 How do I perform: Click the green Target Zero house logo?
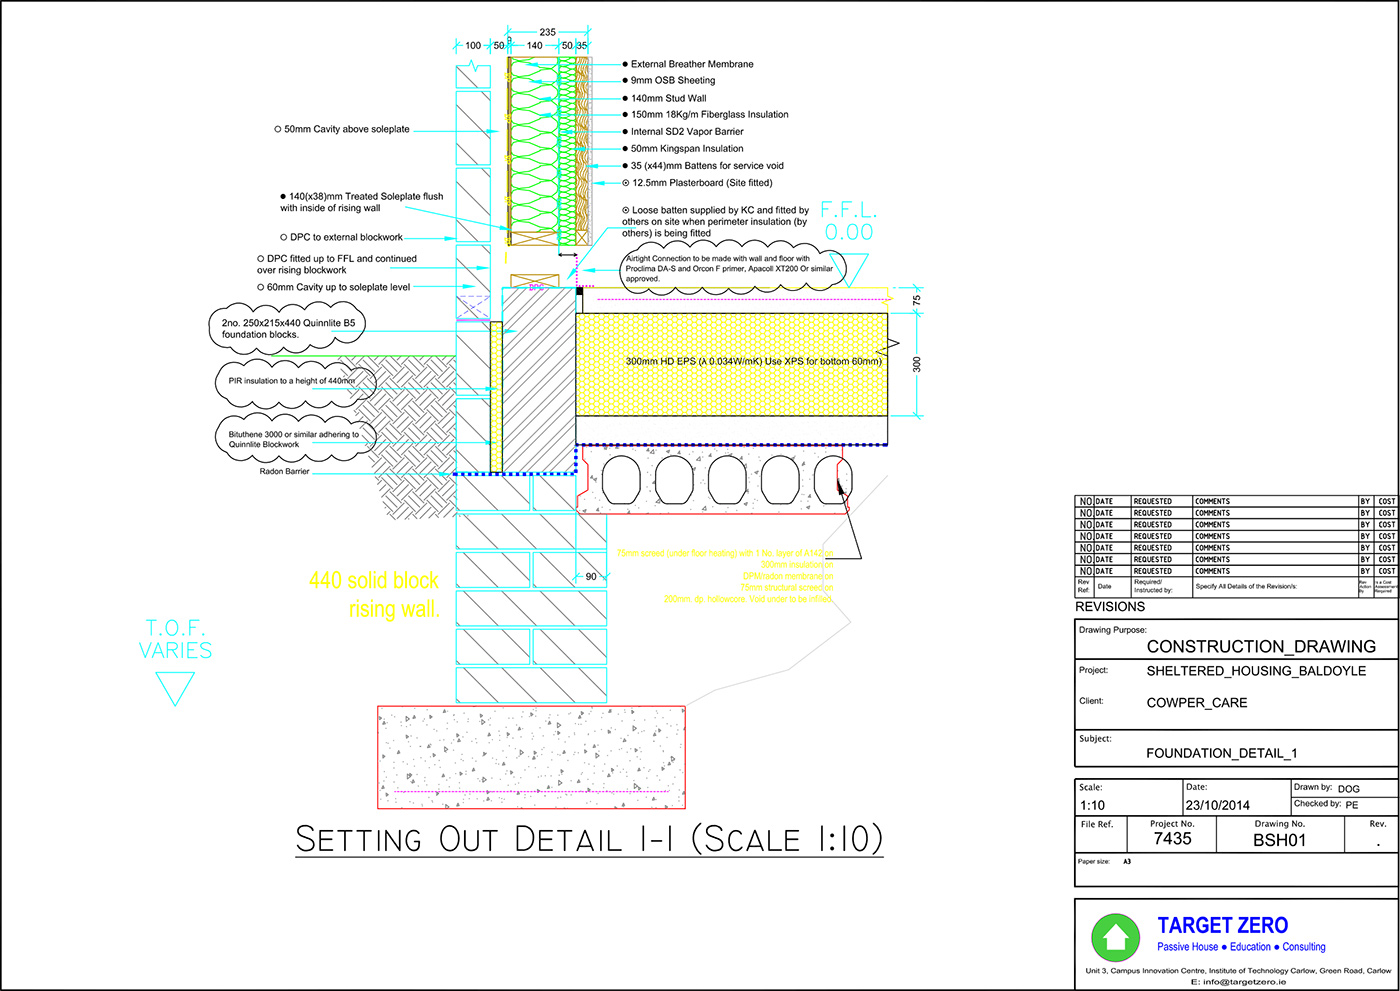(1115, 938)
